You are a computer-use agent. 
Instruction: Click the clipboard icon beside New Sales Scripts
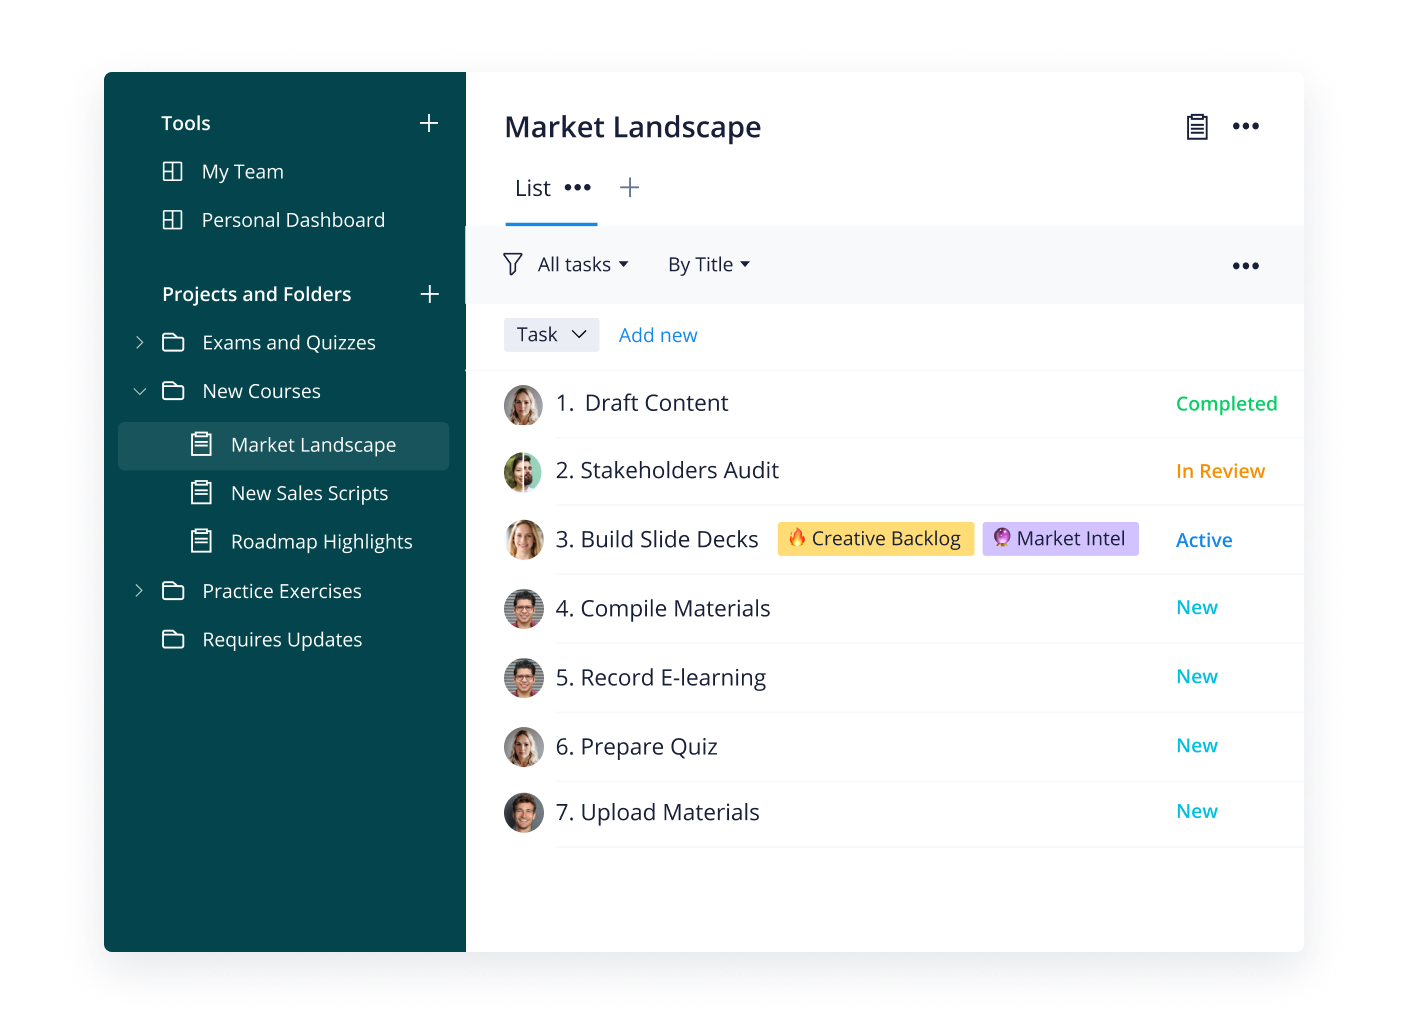click(x=201, y=492)
